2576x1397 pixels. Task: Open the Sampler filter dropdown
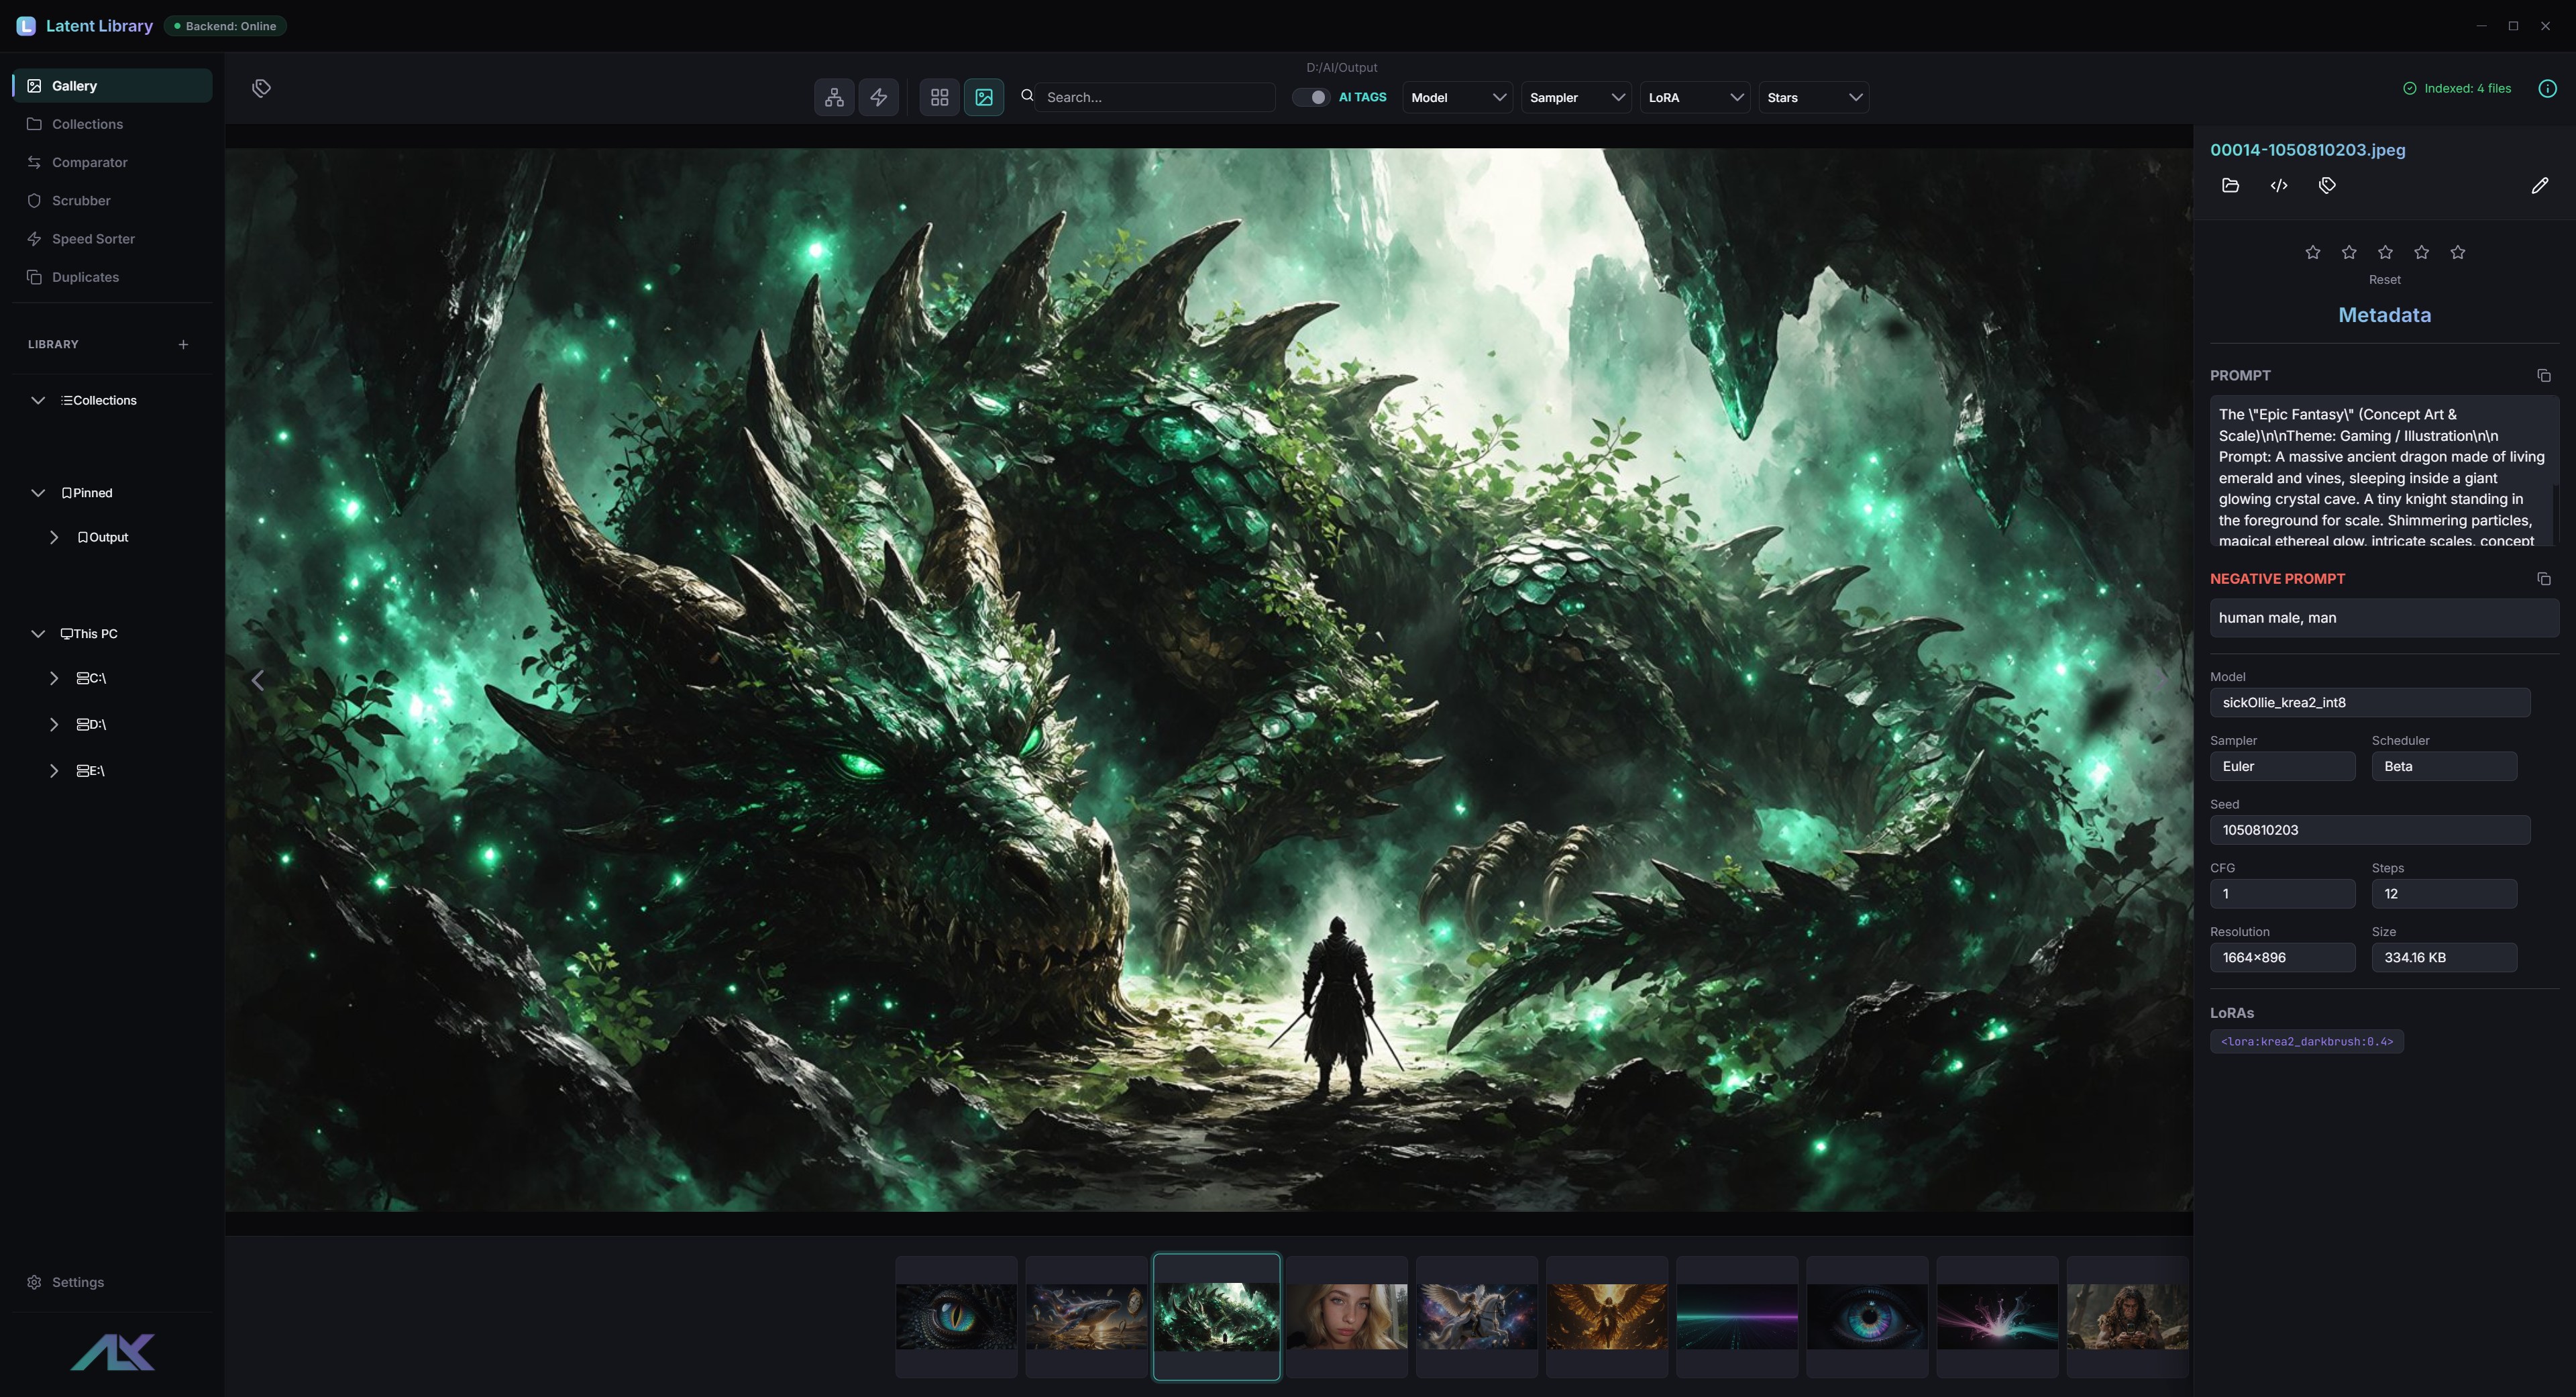(x=1576, y=97)
